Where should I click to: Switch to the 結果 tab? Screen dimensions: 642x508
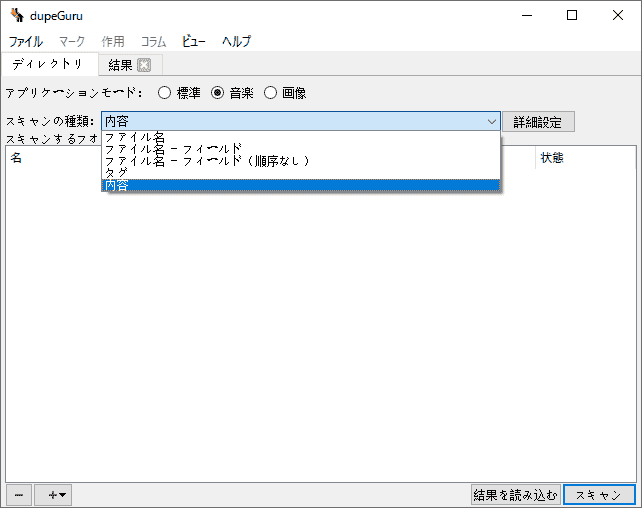point(120,65)
